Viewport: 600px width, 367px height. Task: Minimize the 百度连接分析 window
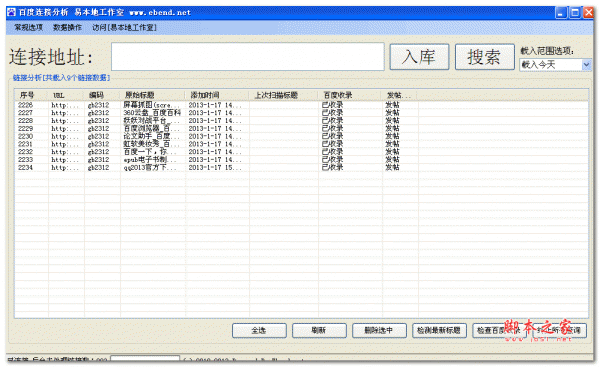tap(561, 13)
